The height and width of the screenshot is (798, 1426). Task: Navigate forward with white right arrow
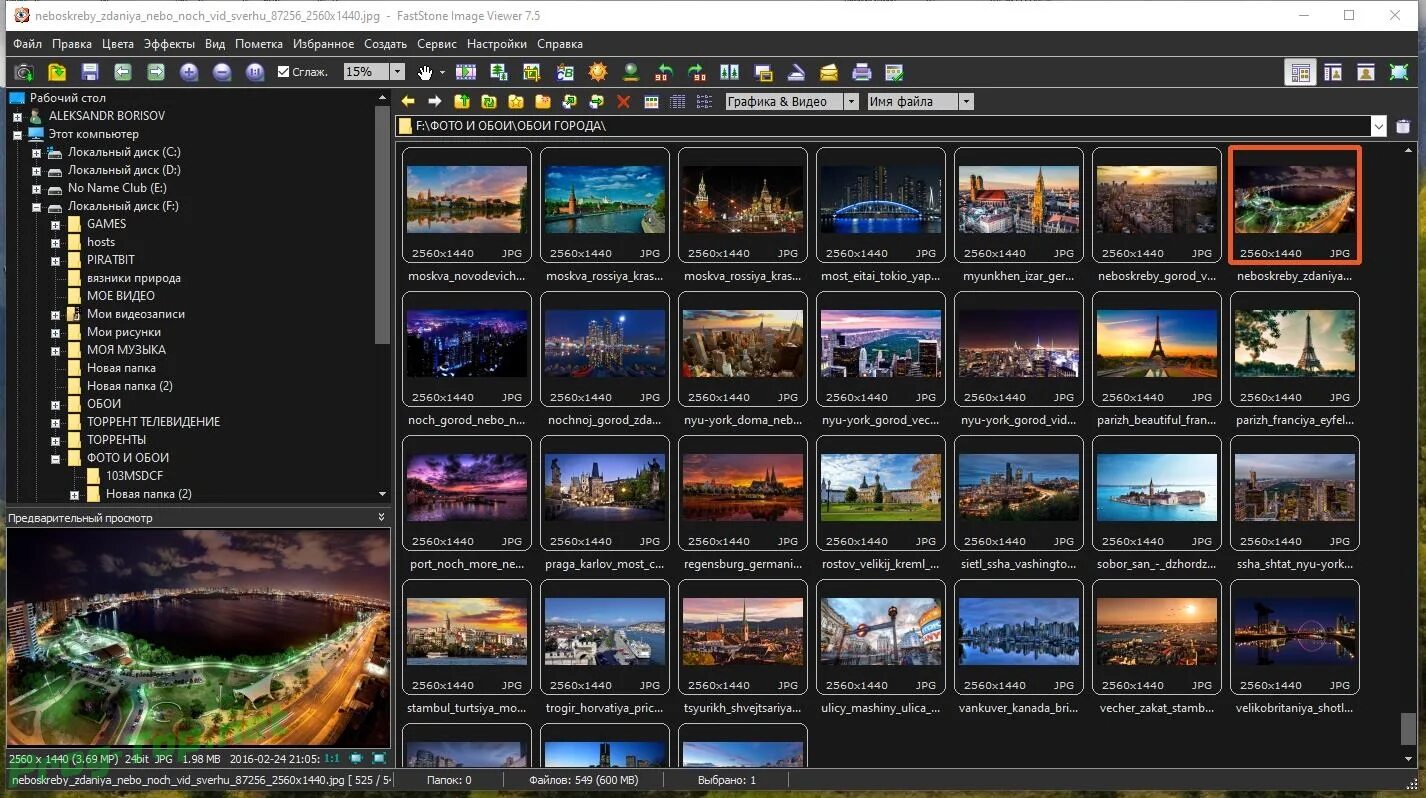coord(435,101)
